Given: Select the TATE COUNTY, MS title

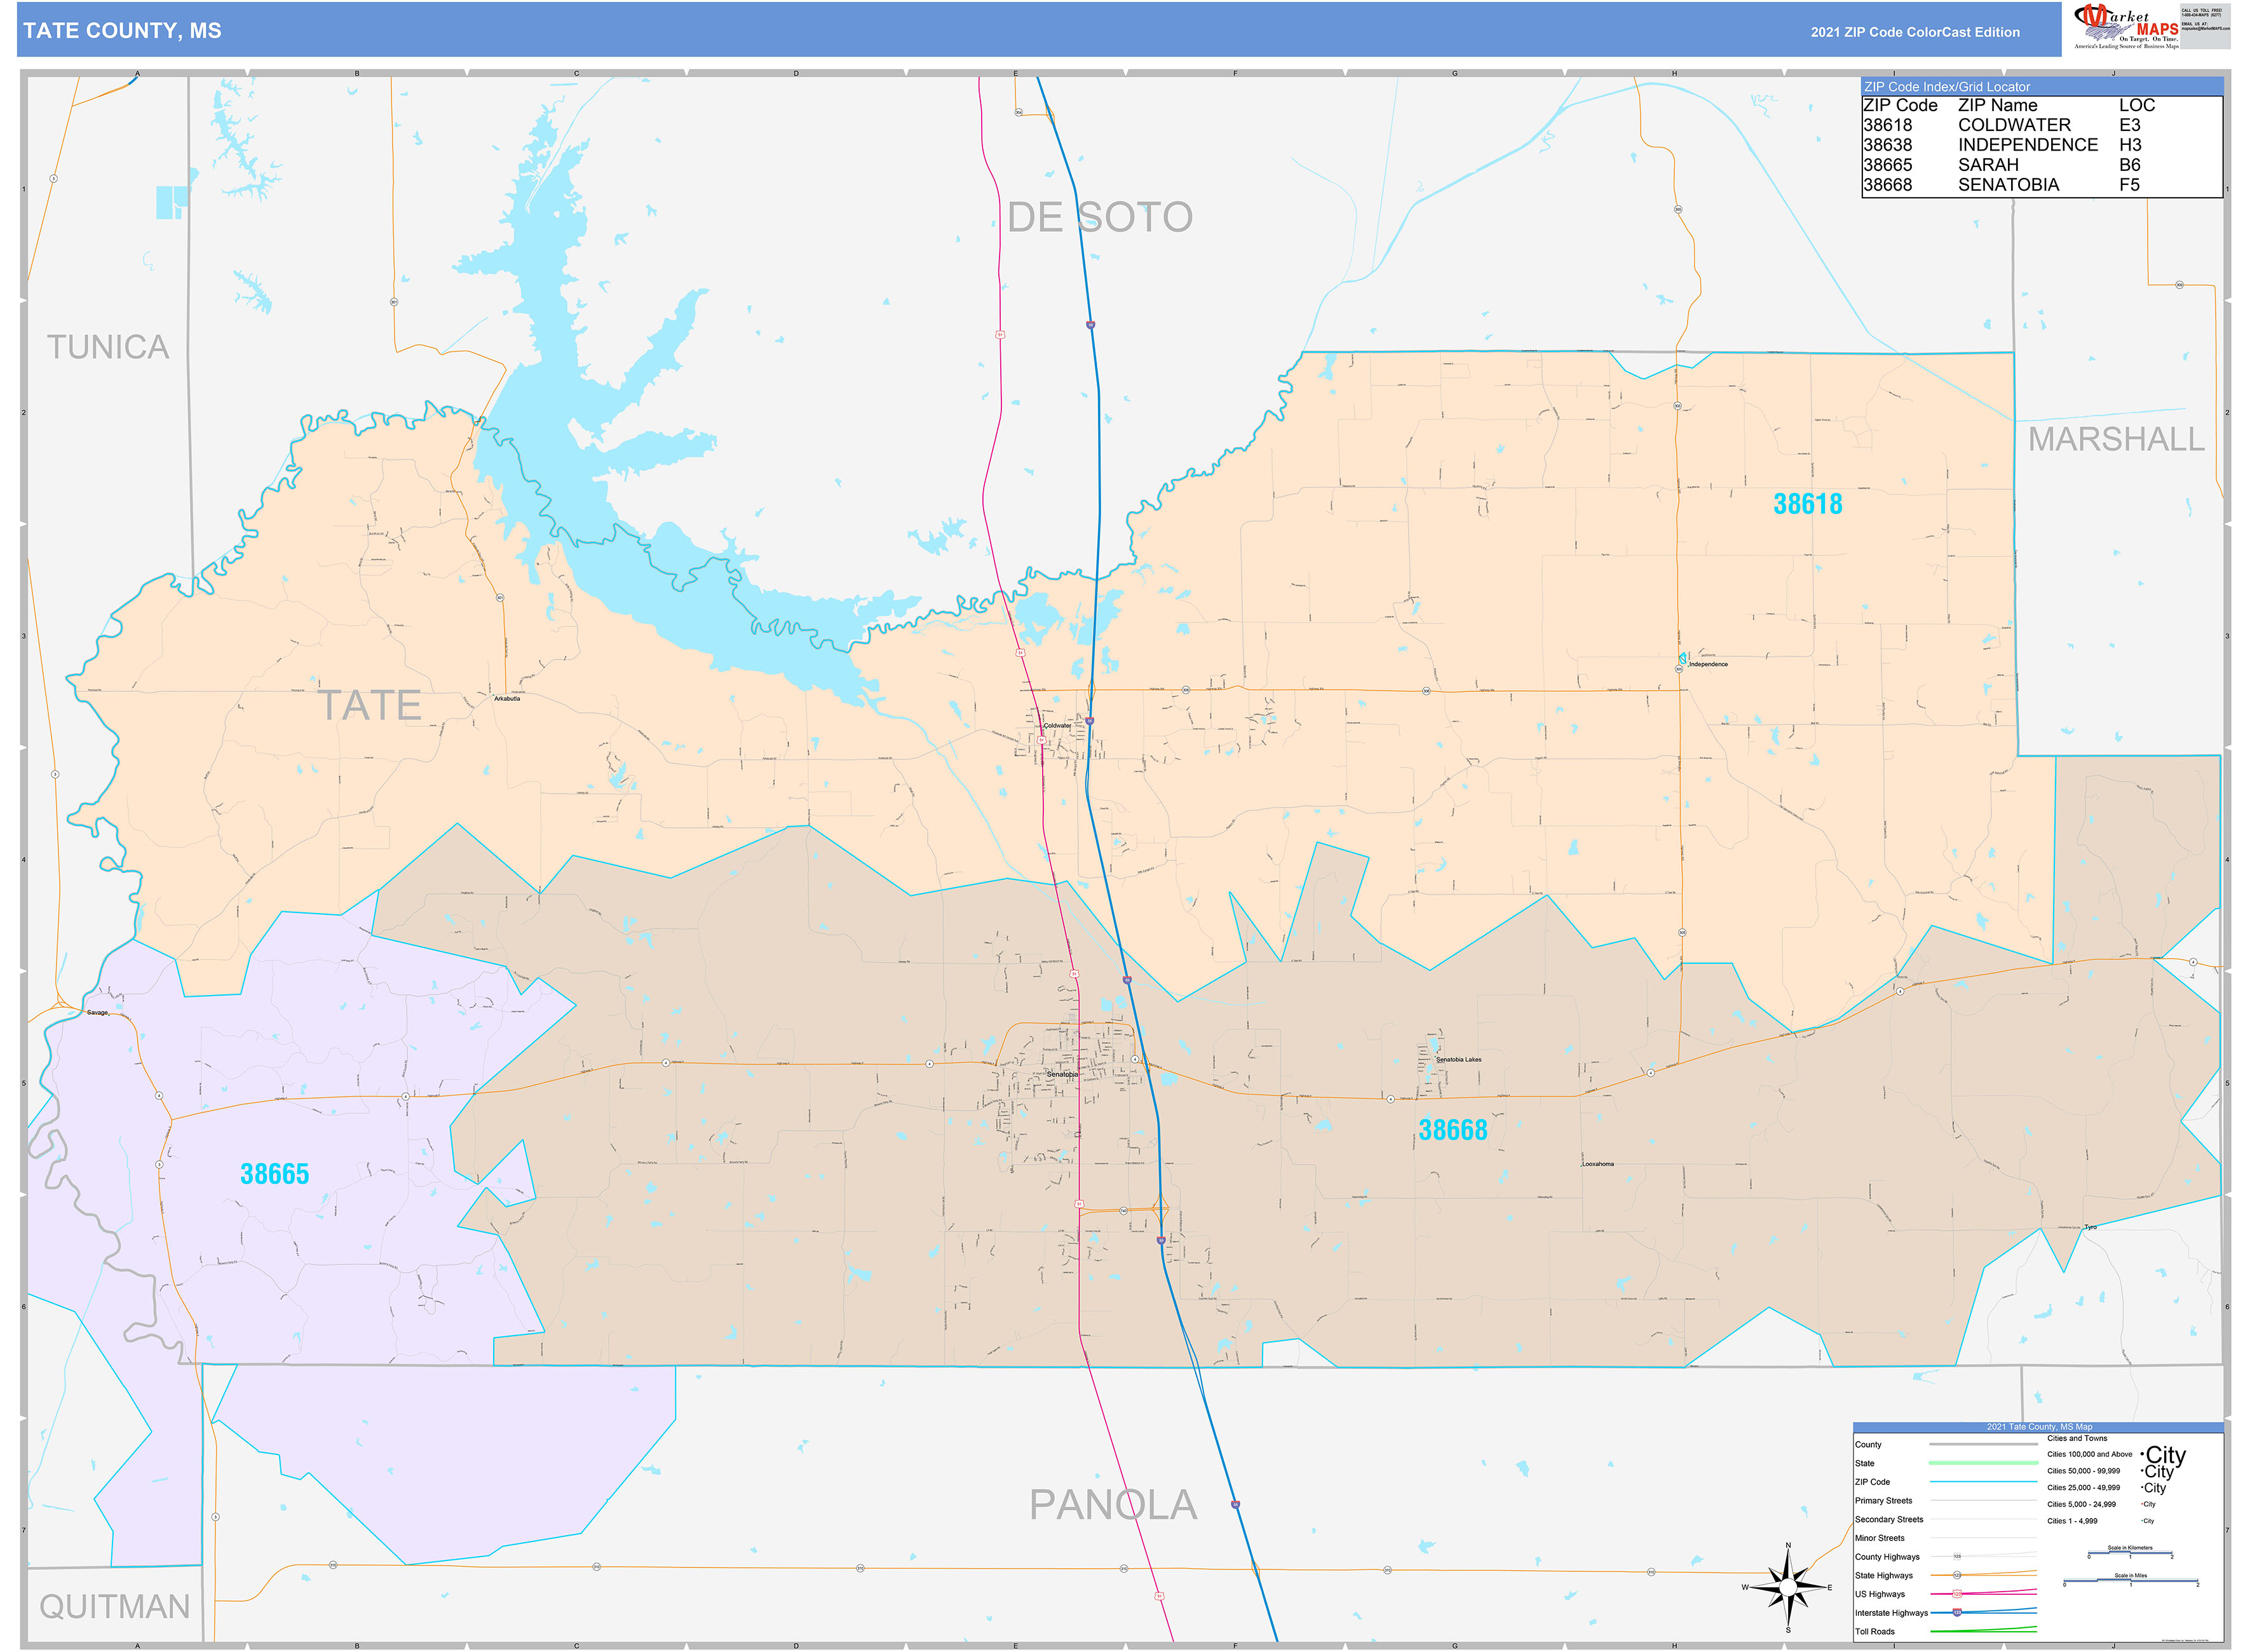Looking at the screenshot, I should (x=122, y=31).
